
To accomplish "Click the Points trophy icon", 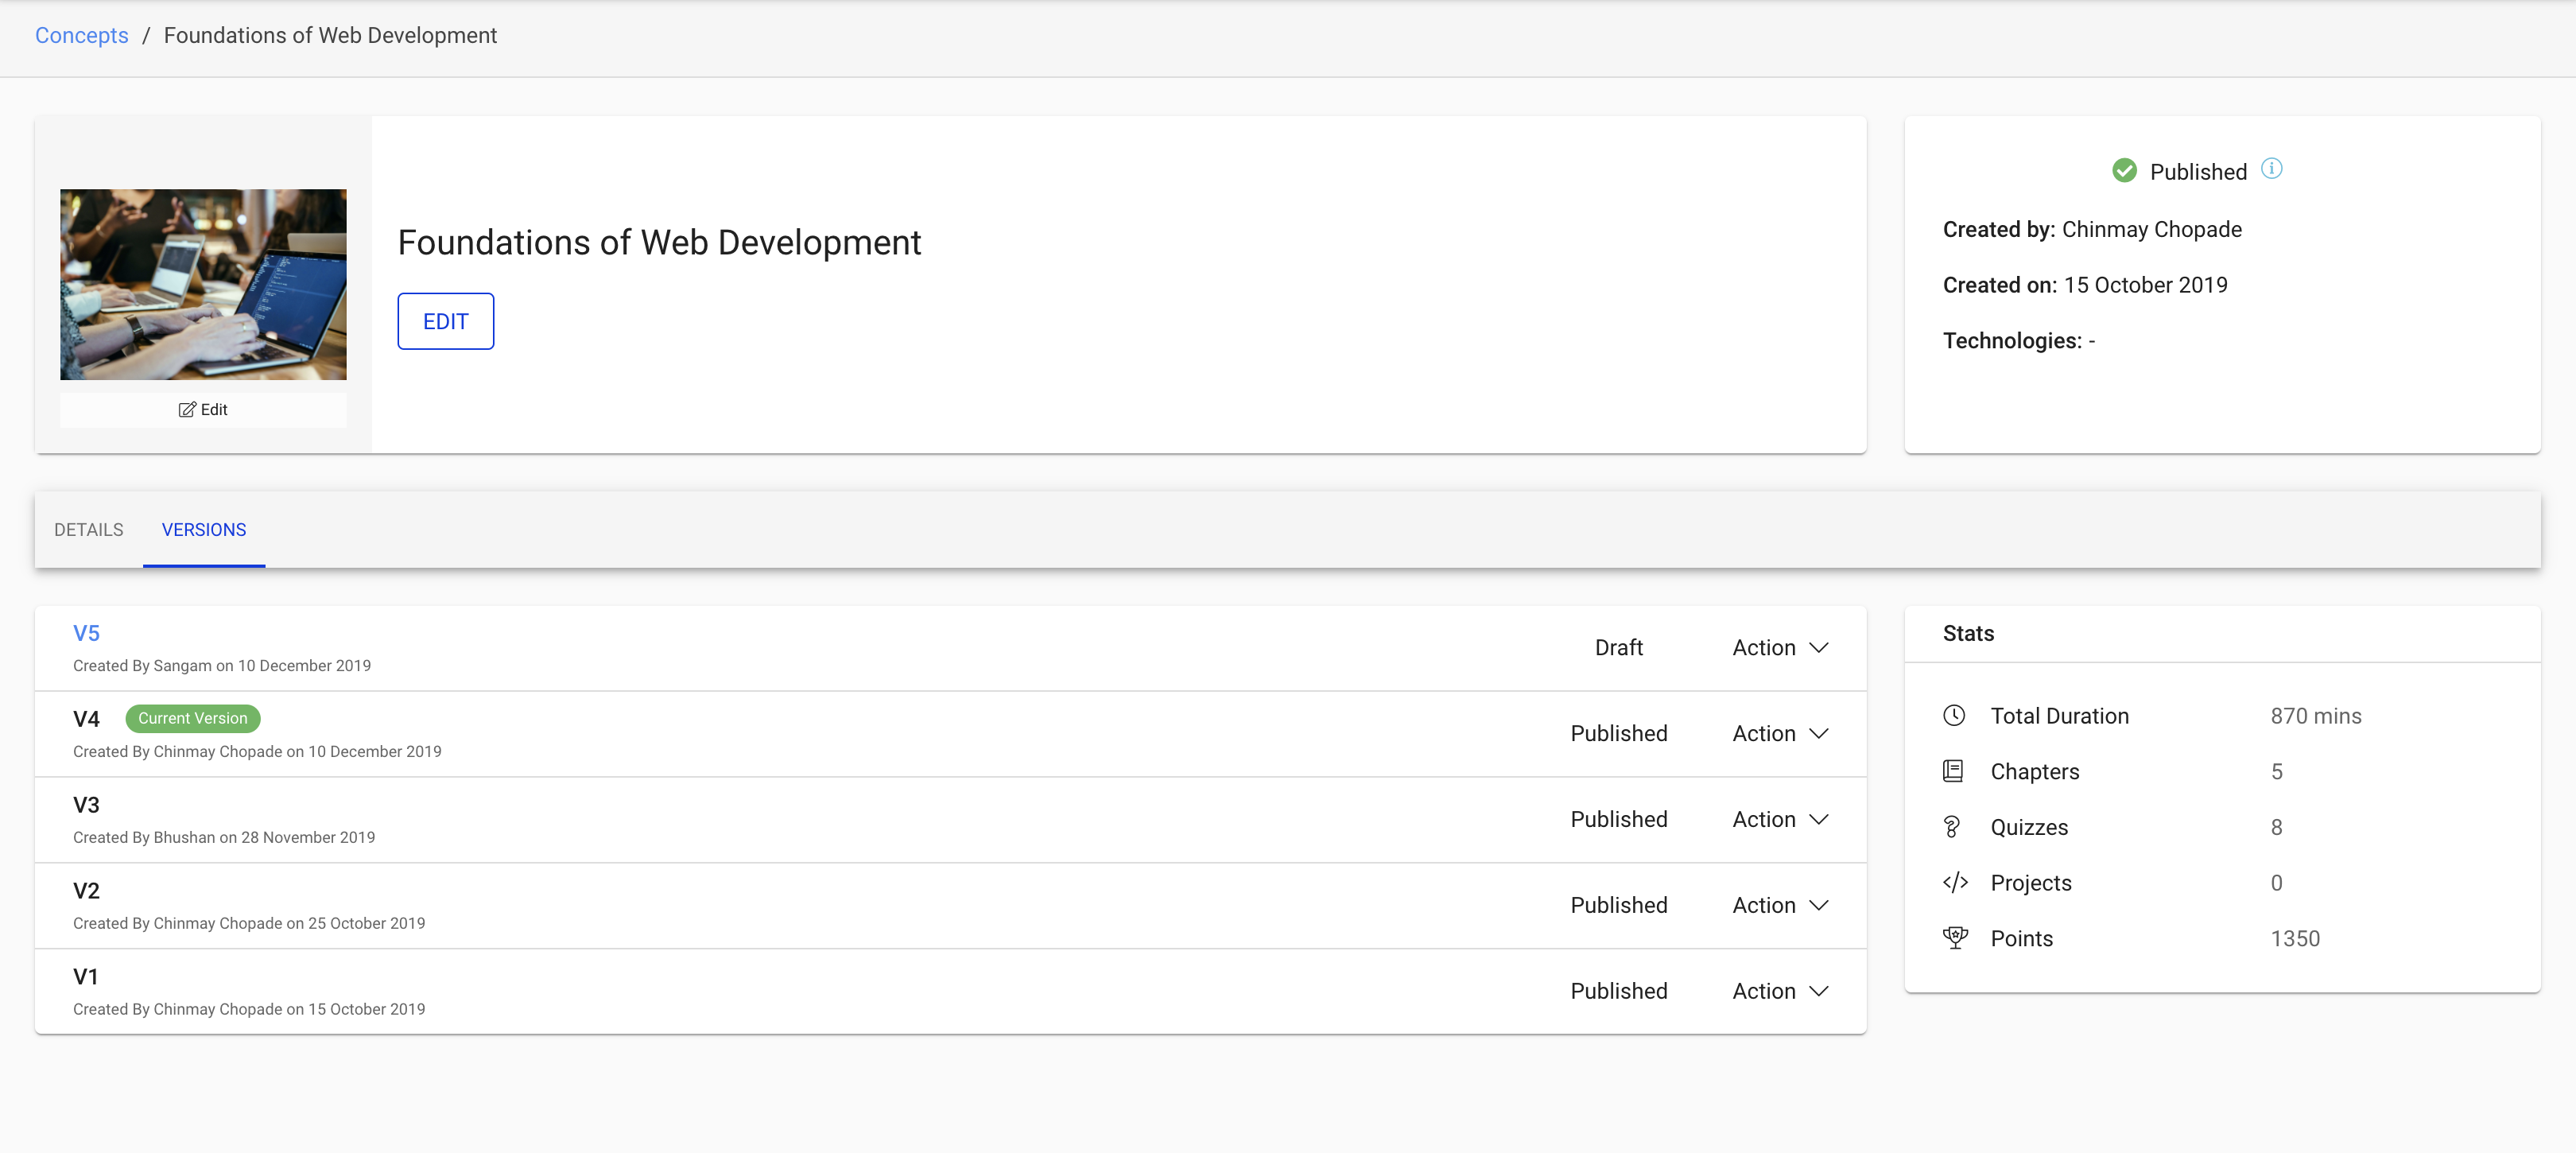I will point(1954,938).
